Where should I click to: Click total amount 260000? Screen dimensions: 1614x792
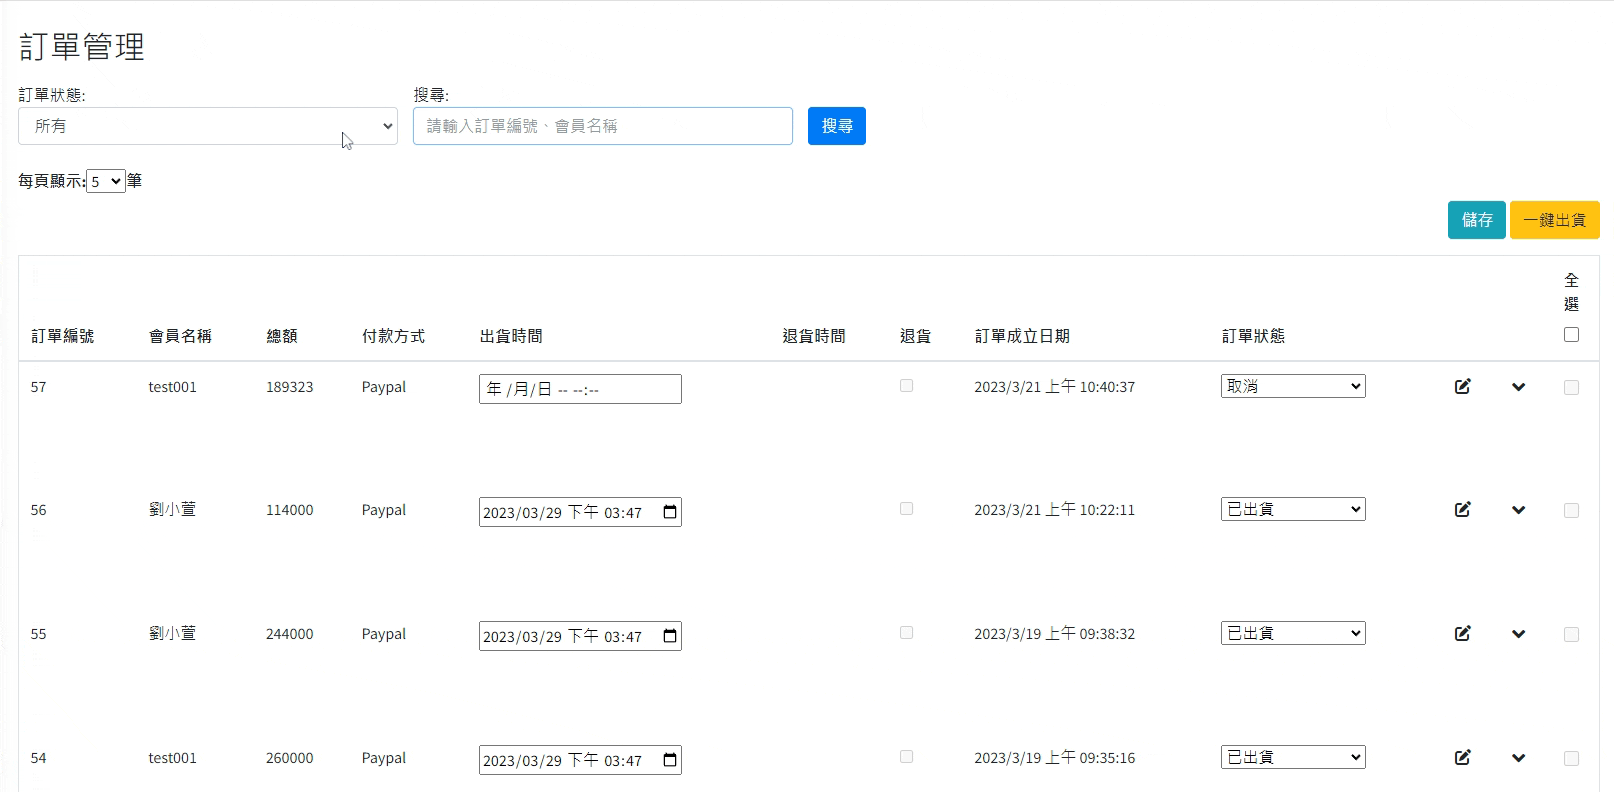click(289, 758)
